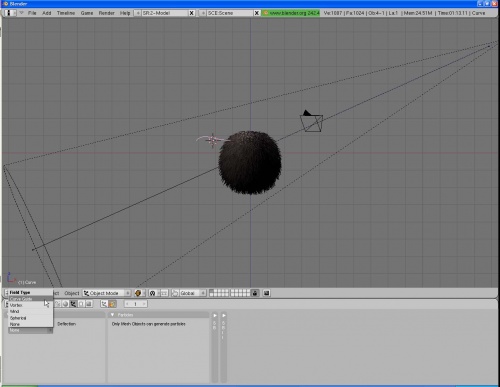
Task: Open the scene browse arrow beside SCE:Scene
Action: click(203, 13)
